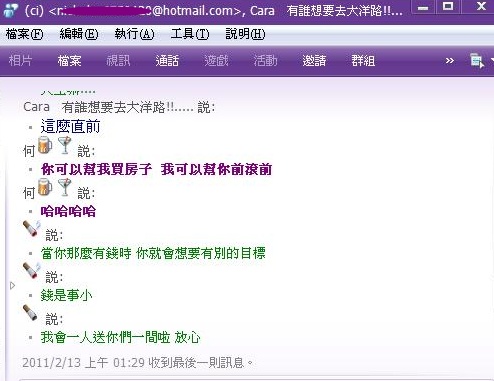Close the chat window
Viewport: 494px width, 381px height.
click(x=481, y=7)
